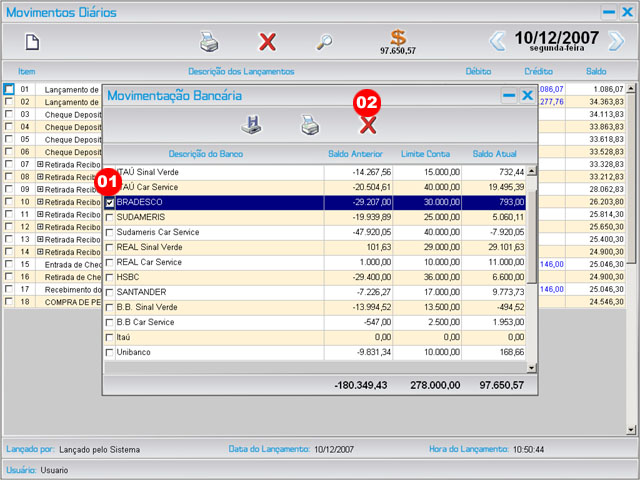This screenshot has height=480, width=640.
Task: Sort by Saldo Anterior column header
Action: (354, 153)
